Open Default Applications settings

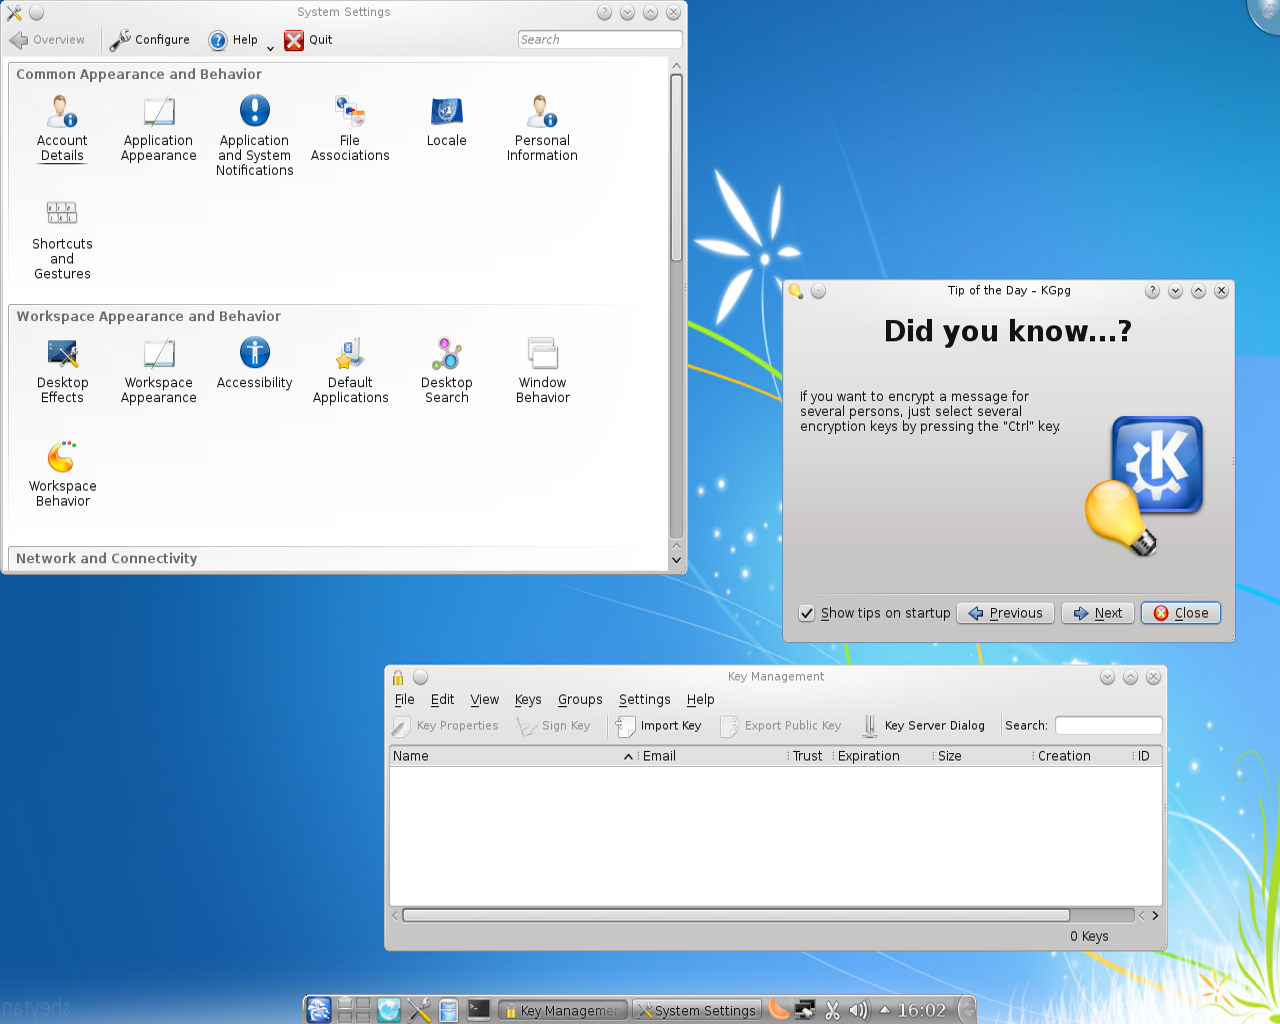[x=350, y=370]
